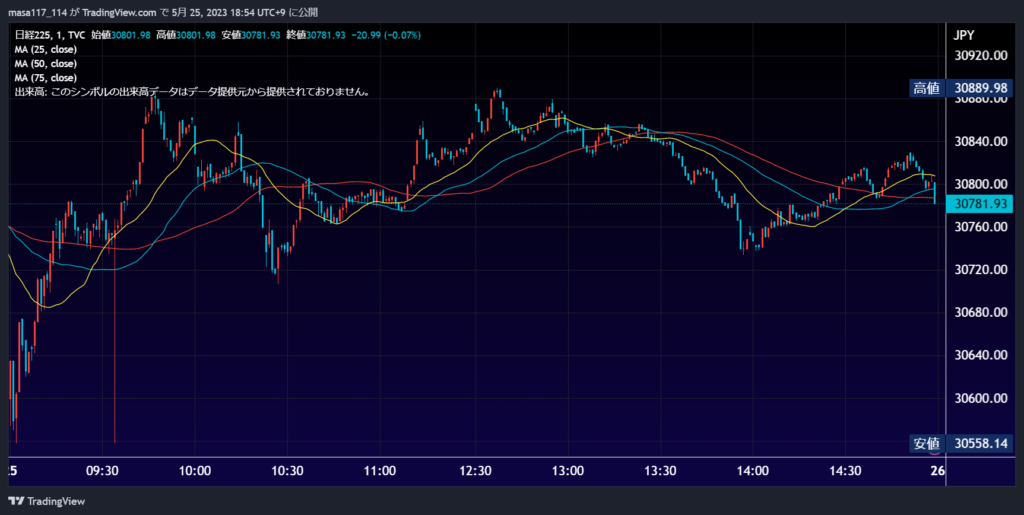Screen dimensions: 1024x515
Task: Click the 出来高 volume data notice
Action: coord(193,92)
